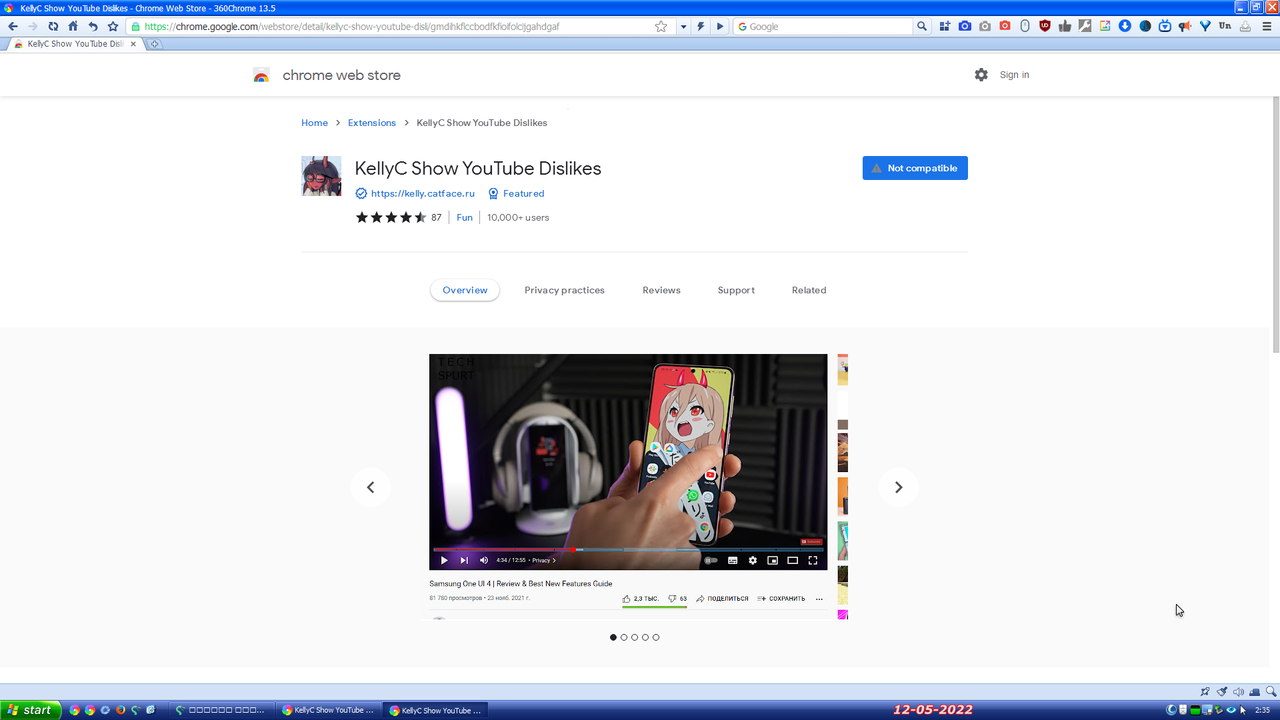Select first carousel dot indicator
This screenshot has height=720, width=1280.
point(613,637)
